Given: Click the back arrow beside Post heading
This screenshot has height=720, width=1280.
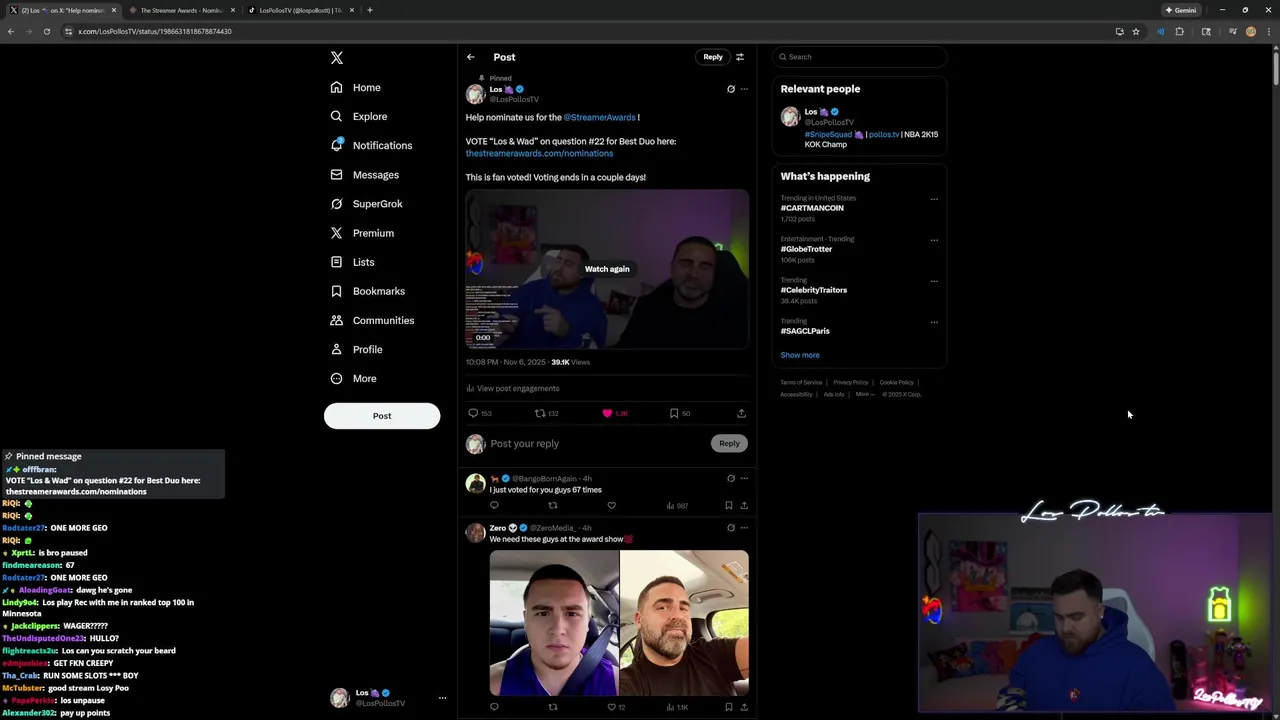Looking at the screenshot, I should point(471,57).
